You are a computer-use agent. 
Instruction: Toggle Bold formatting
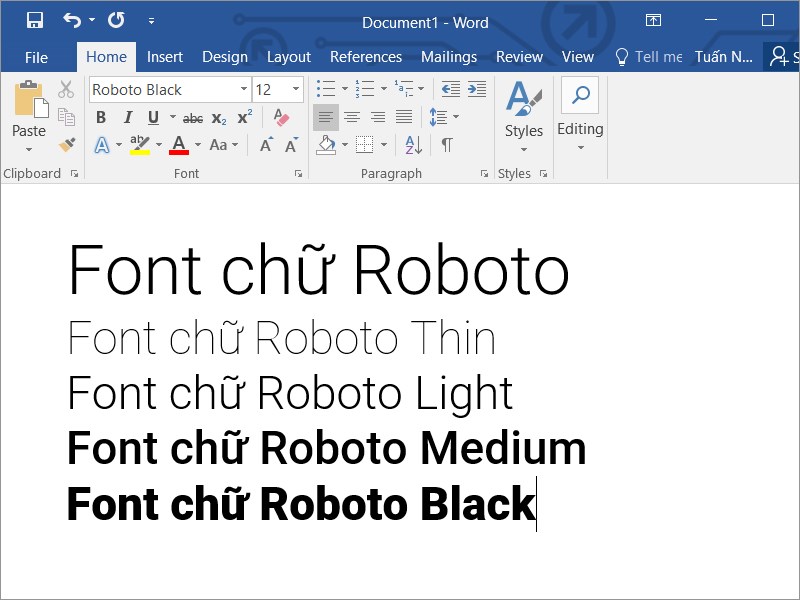[x=101, y=117]
